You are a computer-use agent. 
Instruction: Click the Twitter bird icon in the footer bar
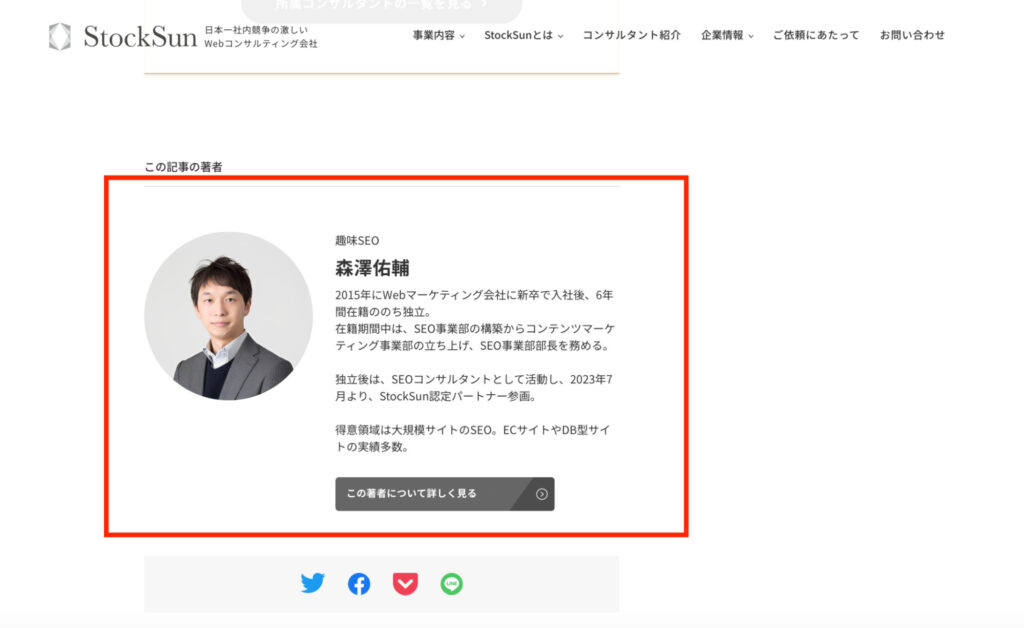tap(313, 583)
